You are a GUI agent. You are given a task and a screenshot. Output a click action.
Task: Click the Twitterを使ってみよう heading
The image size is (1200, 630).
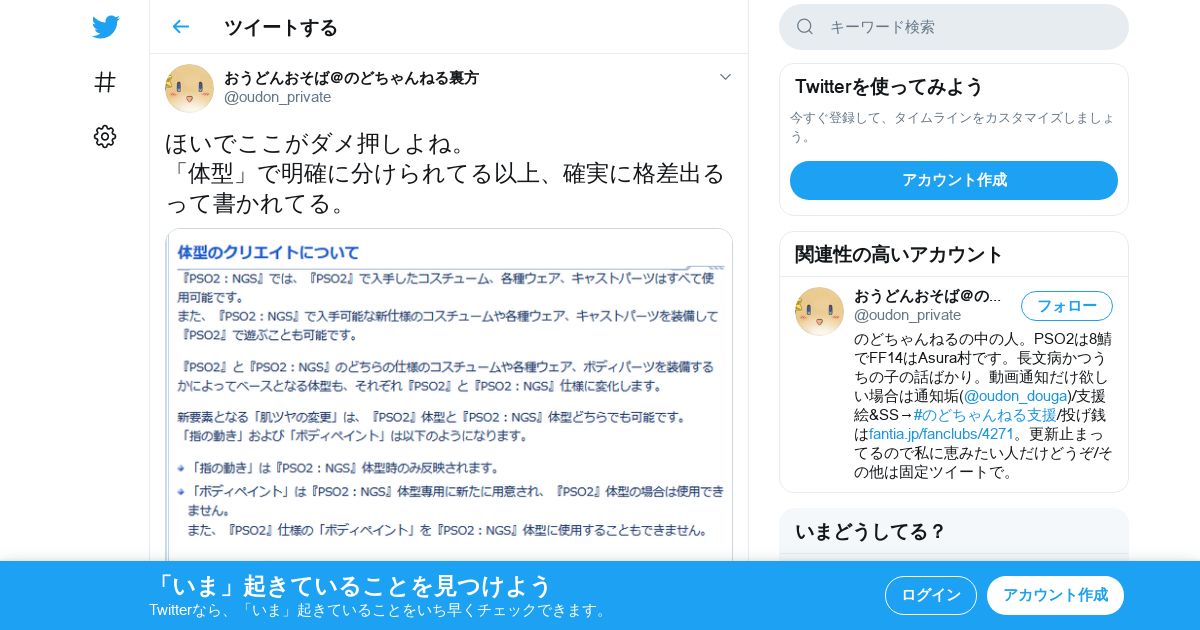click(x=889, y=86)
